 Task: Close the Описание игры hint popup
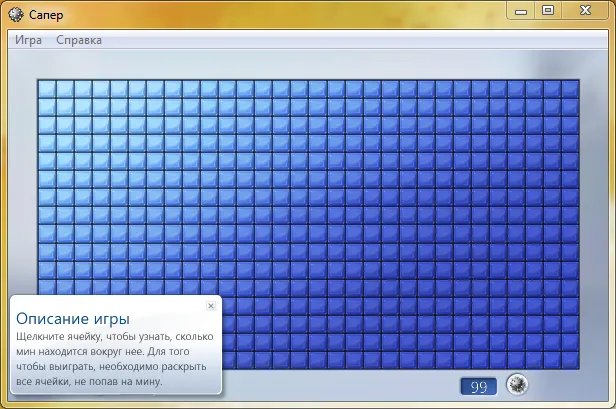point(210,306)
